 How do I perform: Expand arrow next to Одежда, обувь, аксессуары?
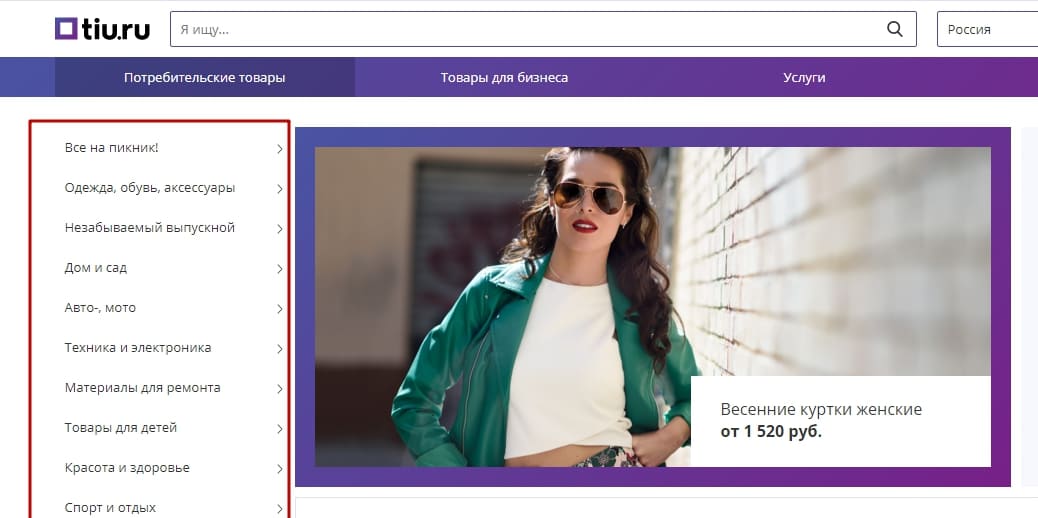(x=280, y=189)
